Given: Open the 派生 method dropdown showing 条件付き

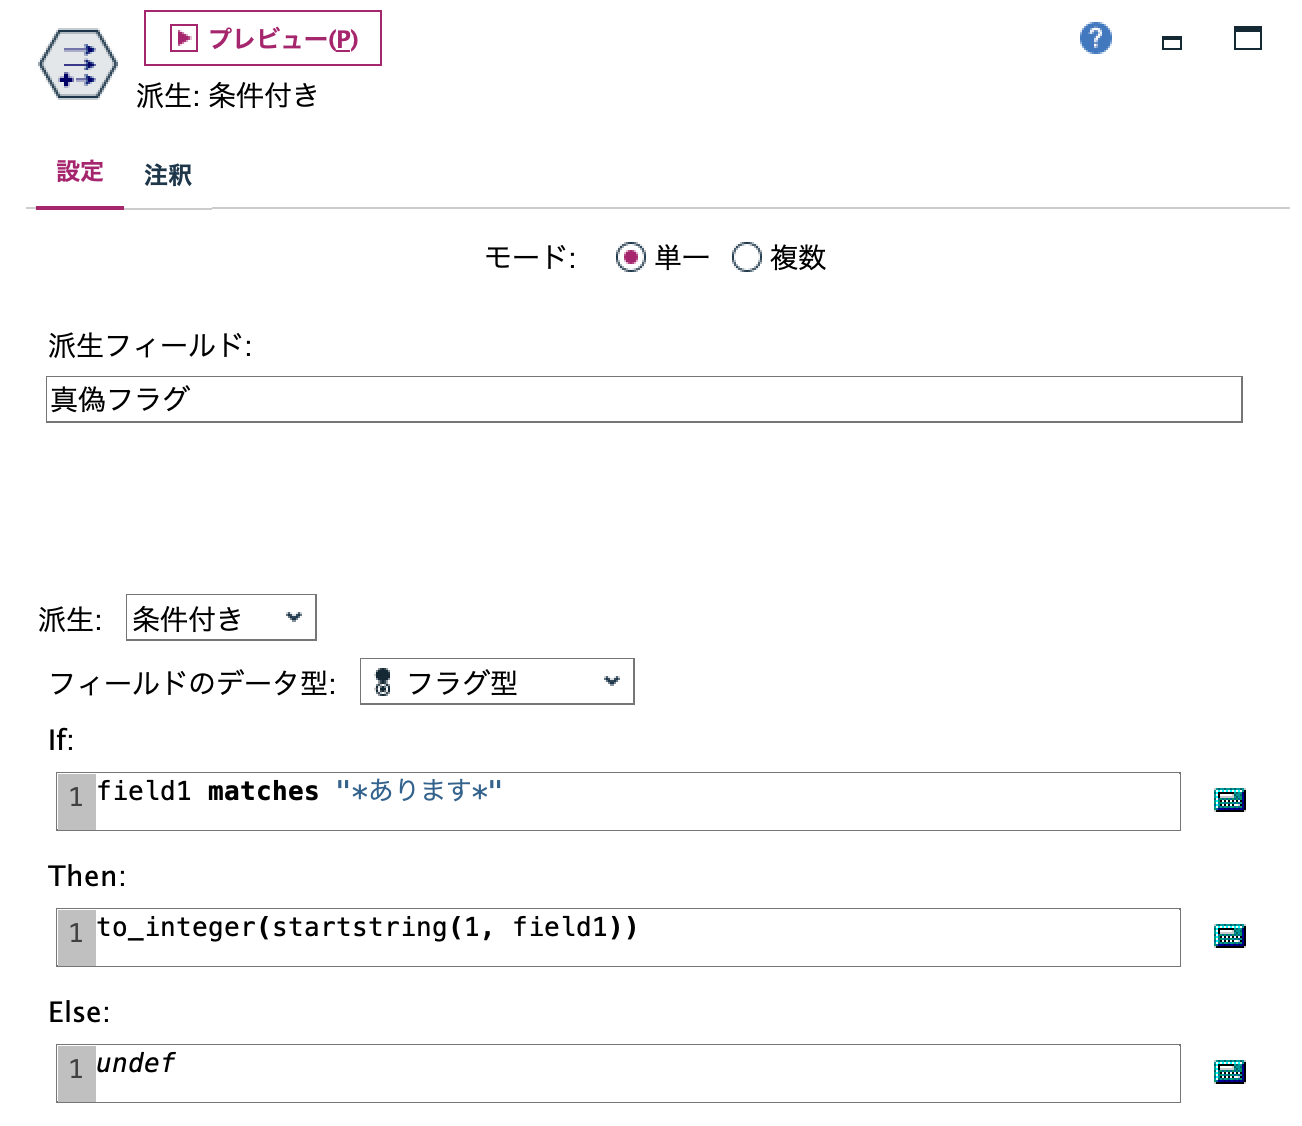Looking at the screenshot, I should (219, 617).
